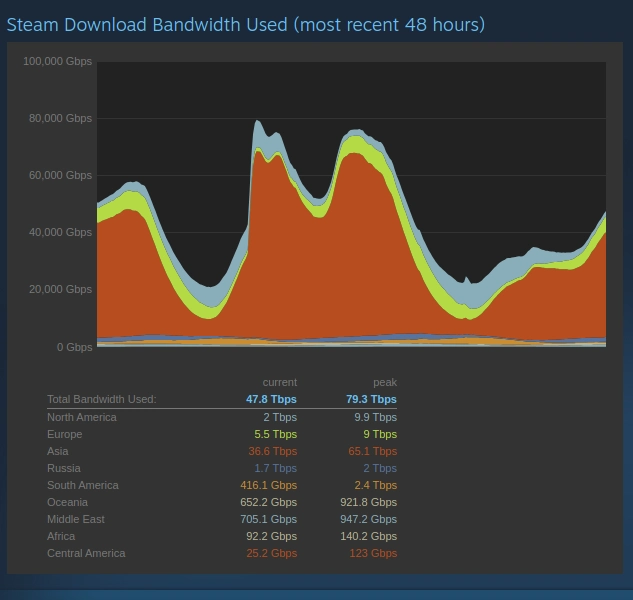Select the 80,000 Gbps axis label

[60, 118]
